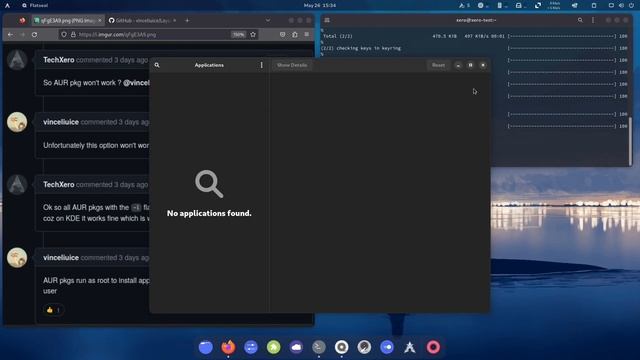Open the Firefox hamburger application menu
This screenshot has height=360, width=640.
pyautogui.click(x=307, y=35)
